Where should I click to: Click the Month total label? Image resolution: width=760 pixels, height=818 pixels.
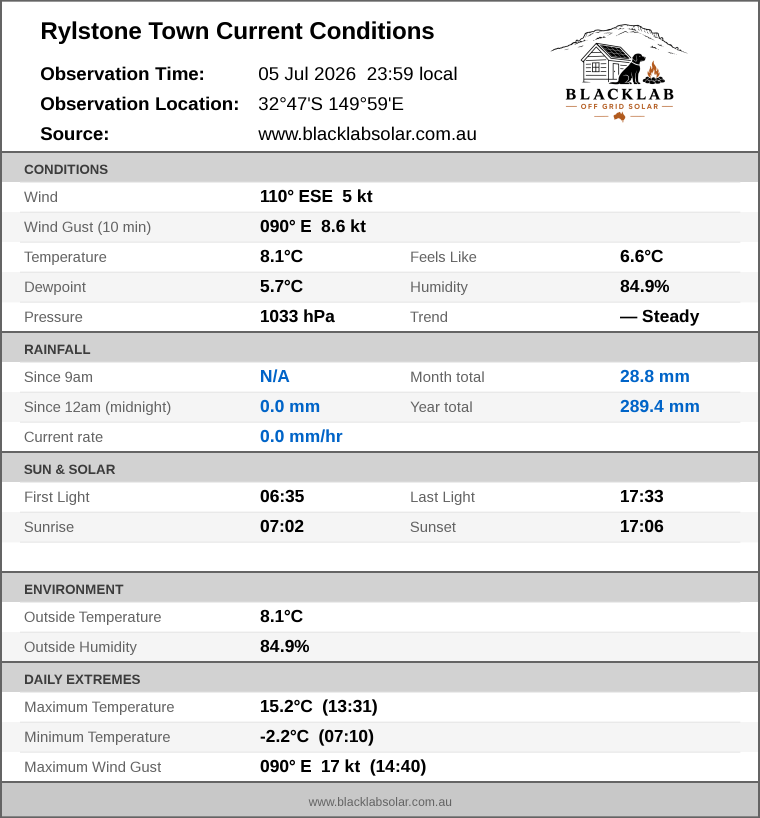[x=447, y=377]
